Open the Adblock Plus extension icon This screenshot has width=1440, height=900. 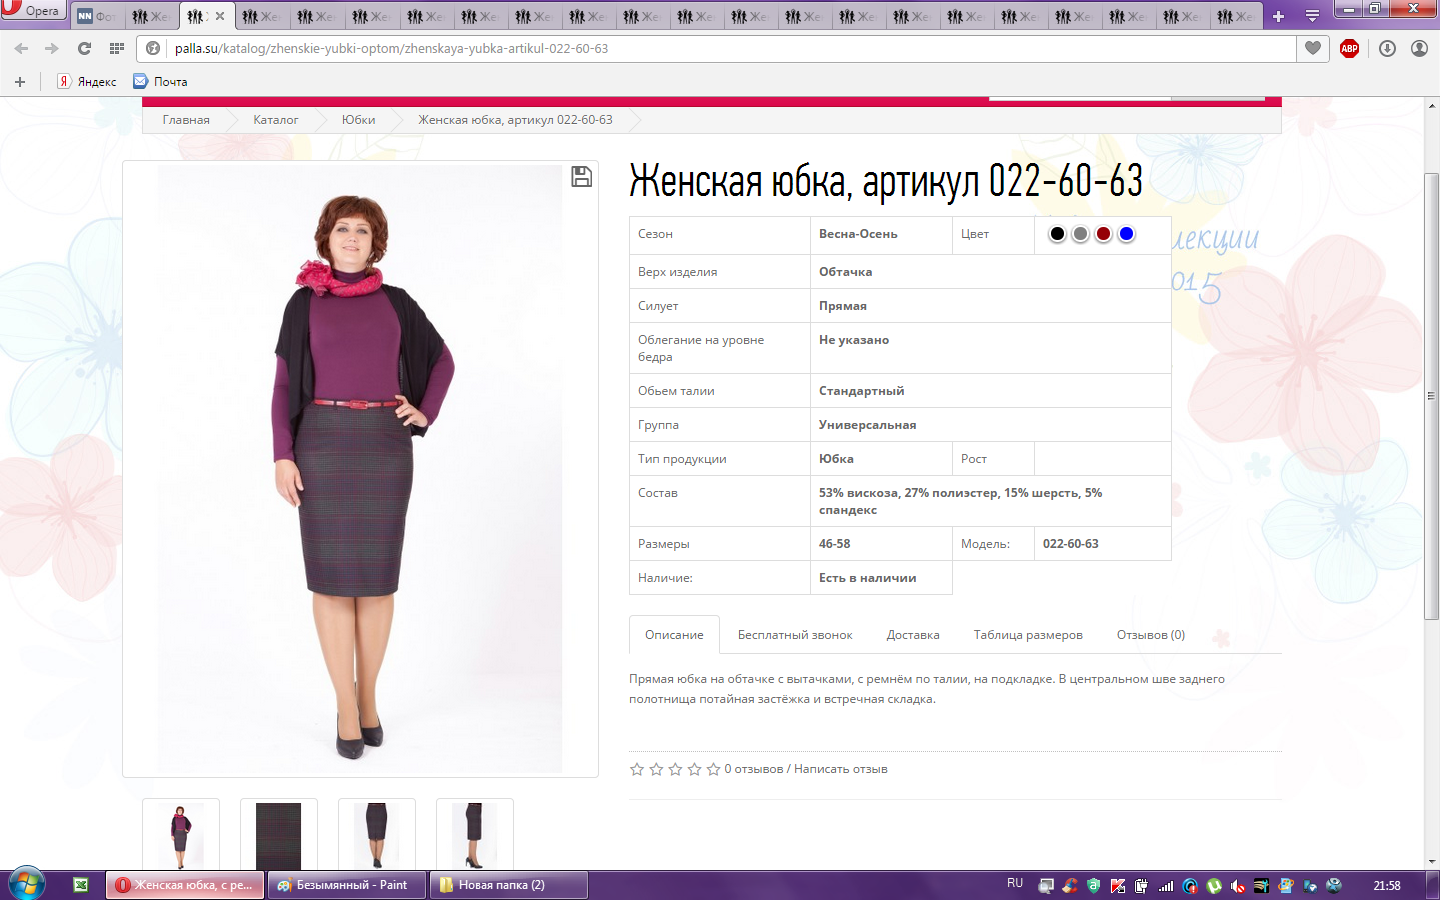1349,48
